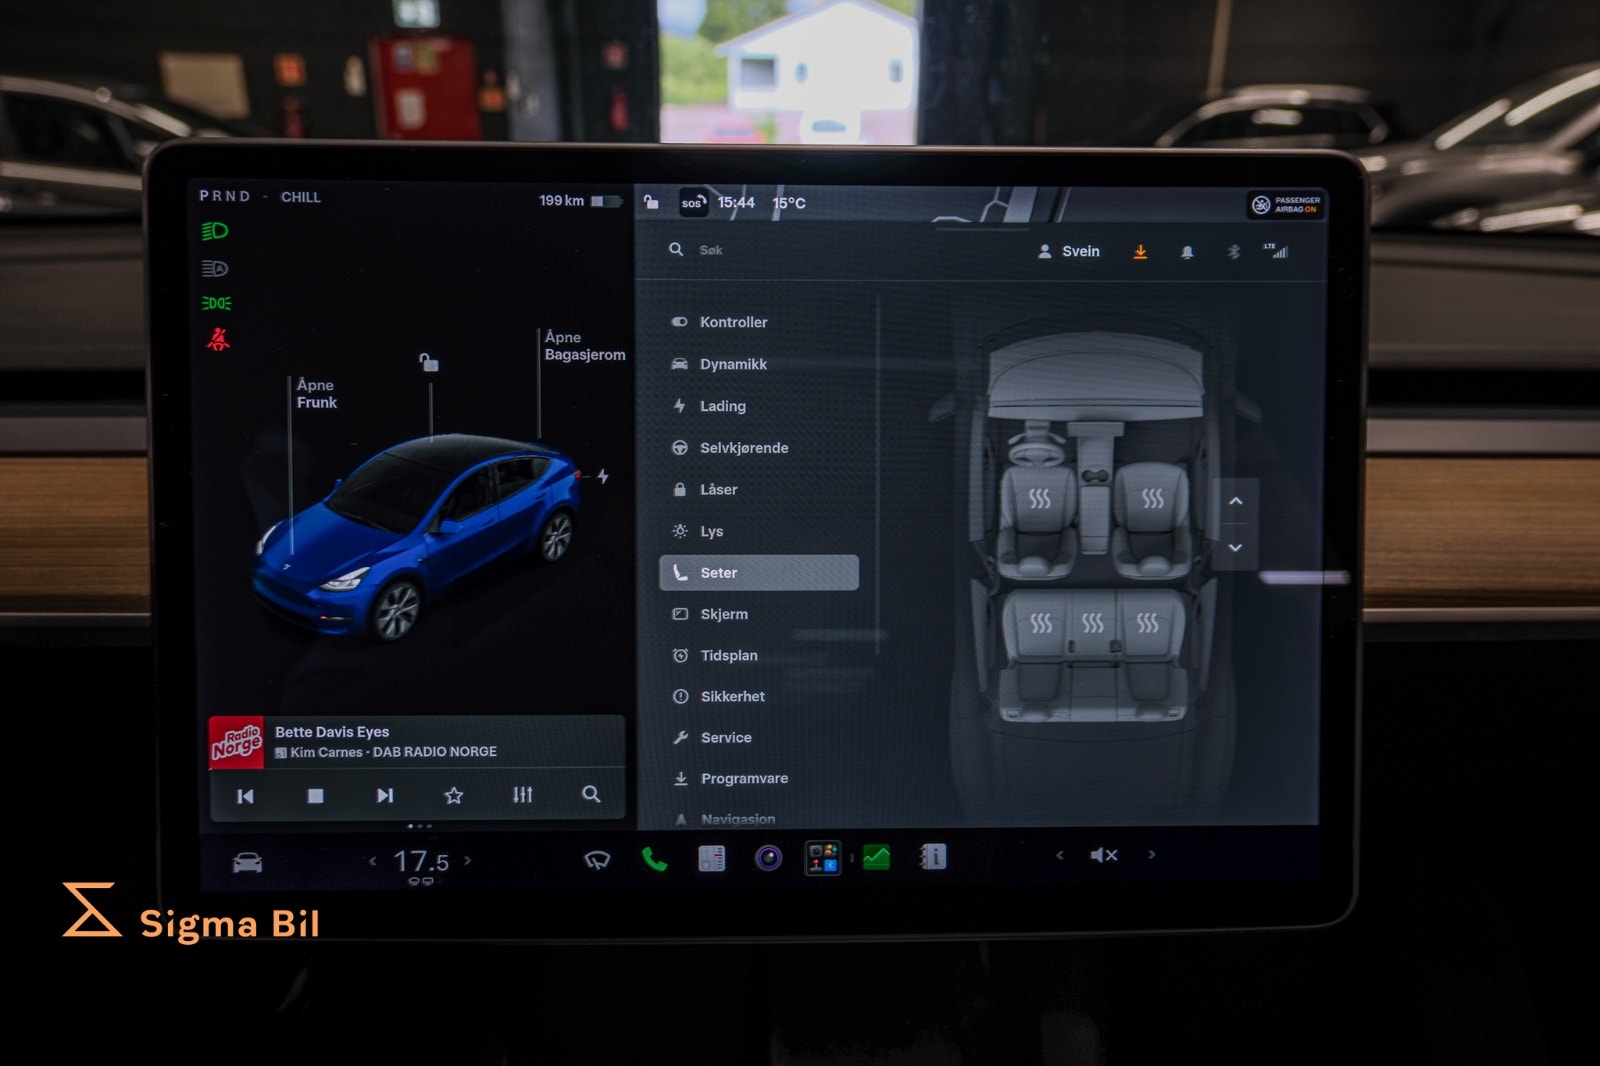
Task: Open the Tidsplan menu
Action: pyautogui.click(x=760, y=655)
